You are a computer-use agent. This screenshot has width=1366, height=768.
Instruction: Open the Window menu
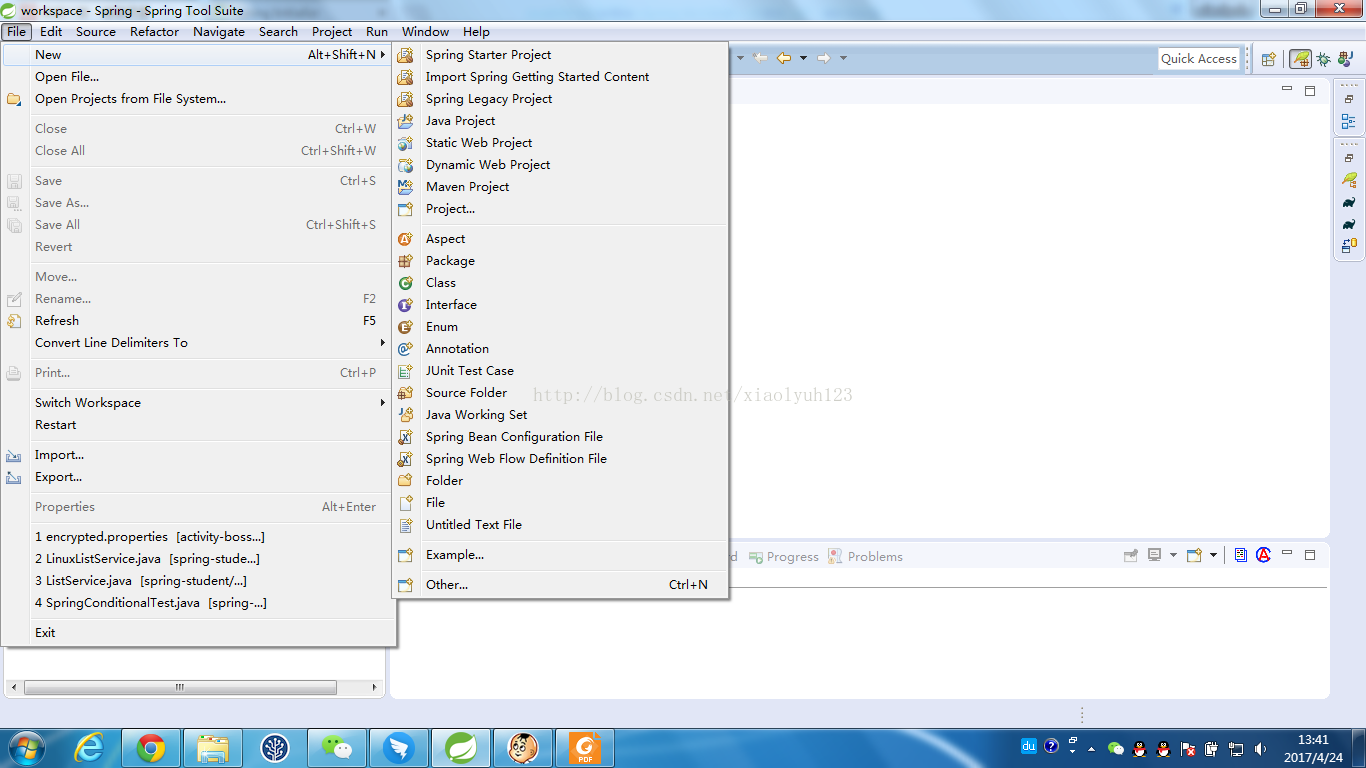tap(425, 31)
